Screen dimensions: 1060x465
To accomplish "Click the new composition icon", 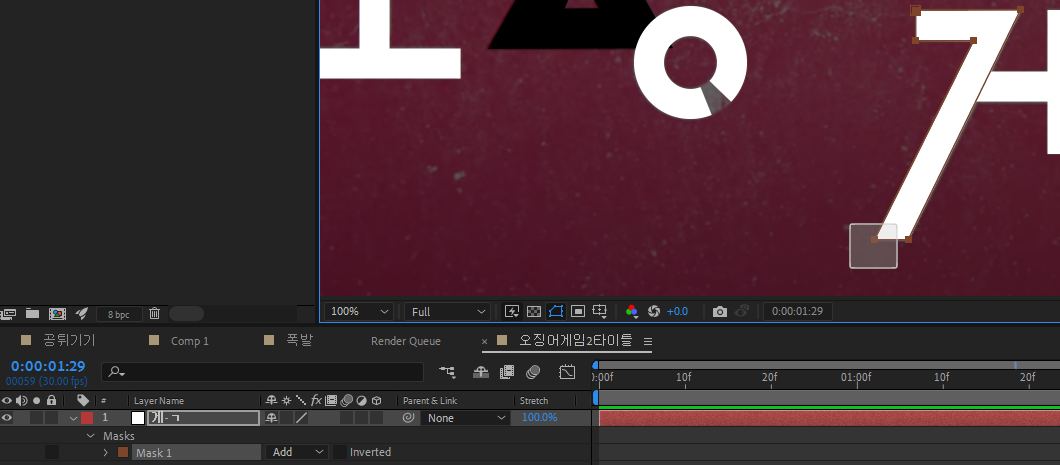I will pos(57,314).
